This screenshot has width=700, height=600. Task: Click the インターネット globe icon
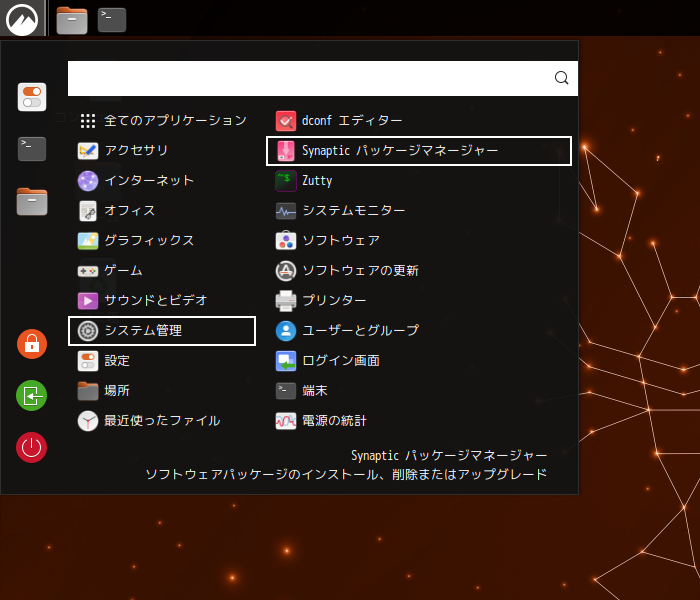tap(88, 181)
